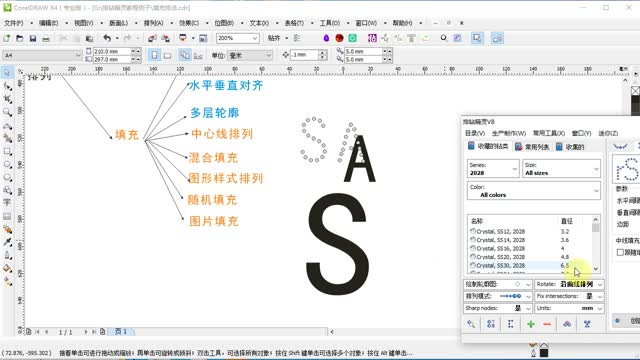This screenshot has height=360, width=640.
Task: Click the green square plugin icon
Action: click(352, 38)
